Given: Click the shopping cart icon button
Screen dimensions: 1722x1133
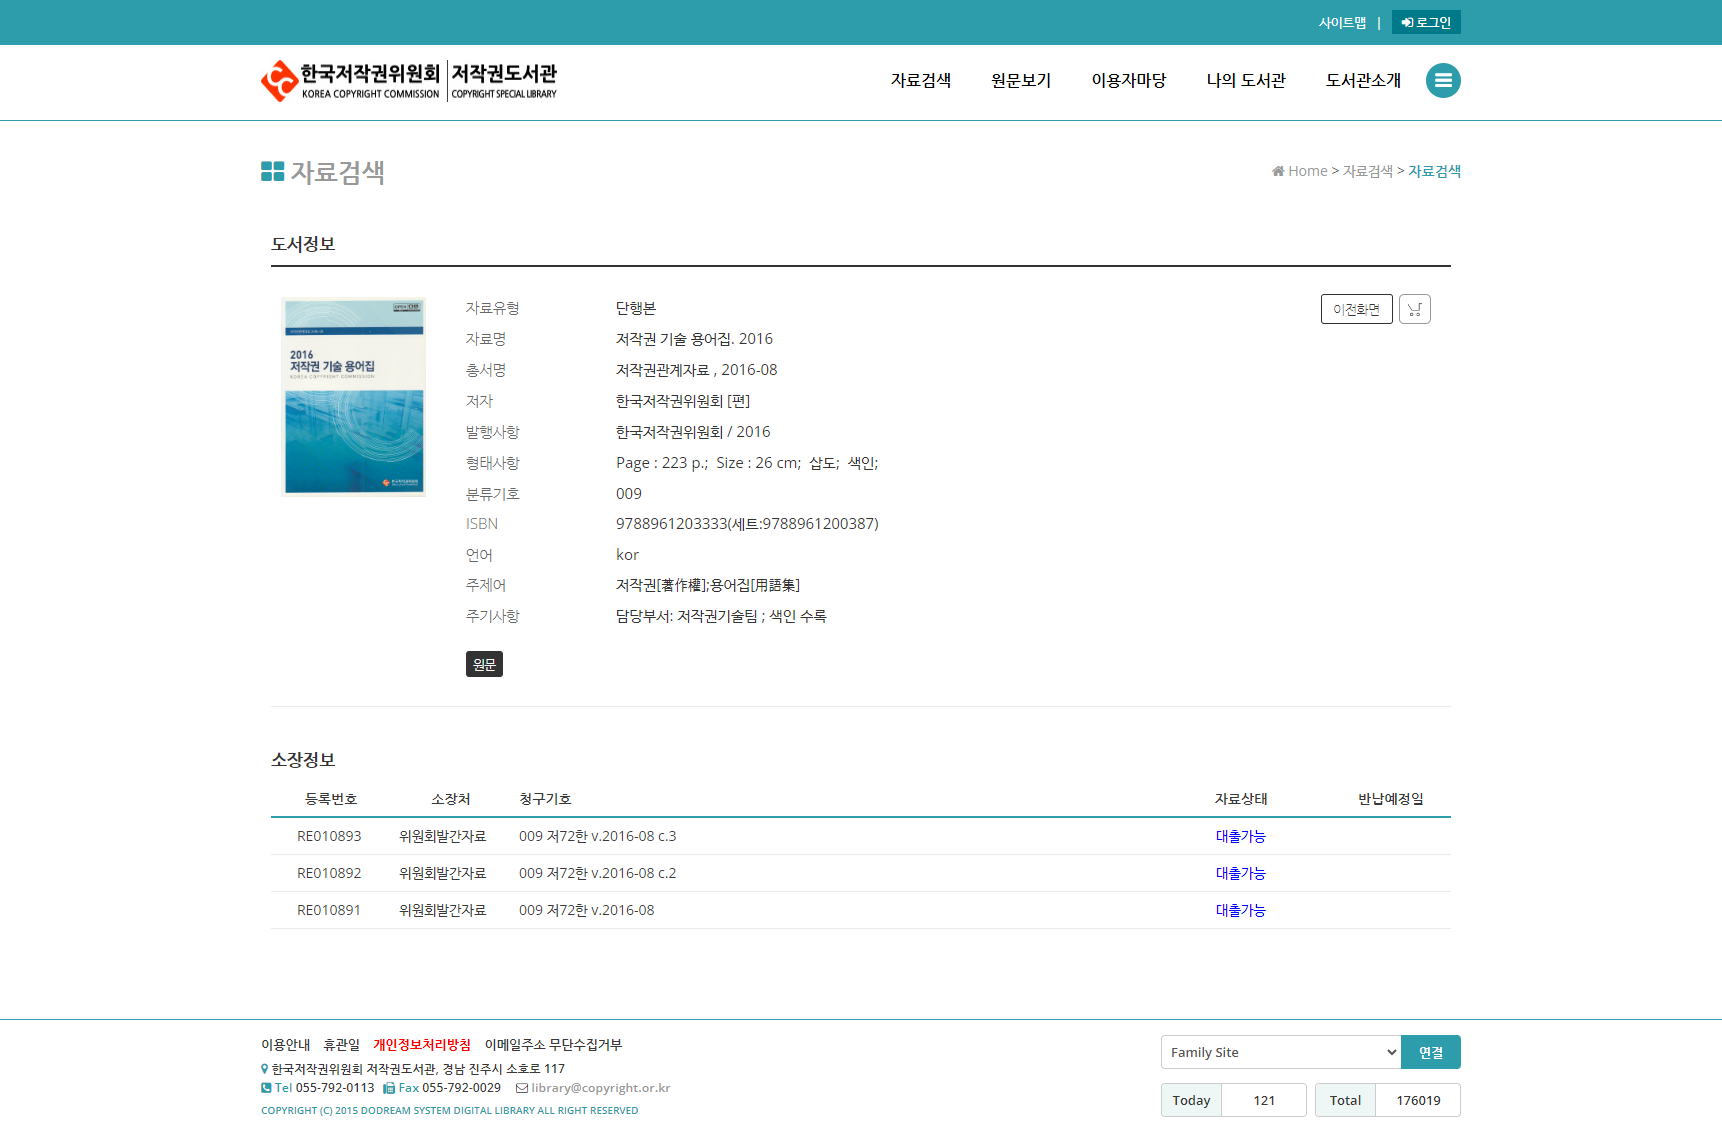Looking at the screenshot, I should (x=1414, y=309).
